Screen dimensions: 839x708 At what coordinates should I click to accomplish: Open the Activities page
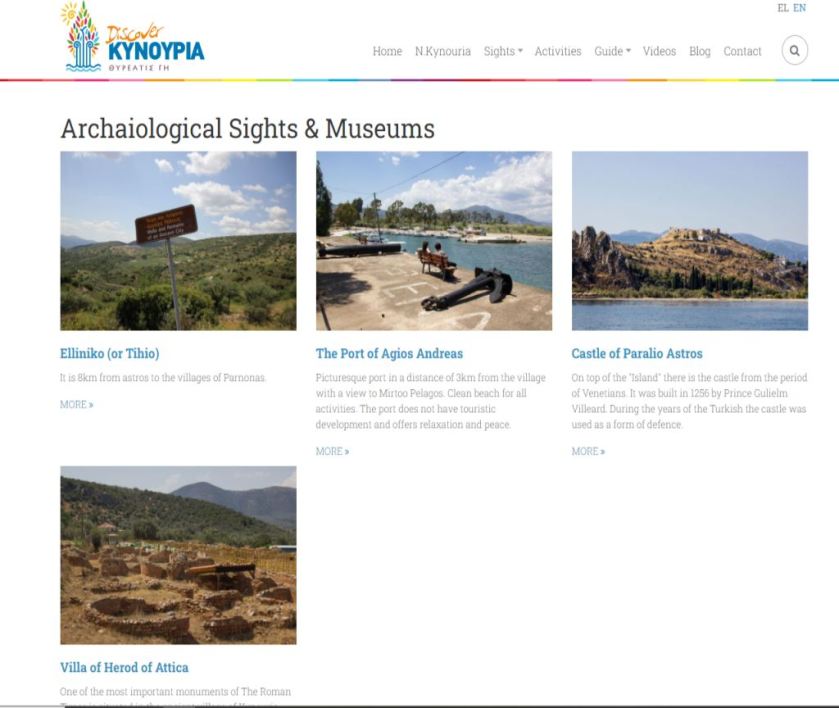(x=558, y=51)
